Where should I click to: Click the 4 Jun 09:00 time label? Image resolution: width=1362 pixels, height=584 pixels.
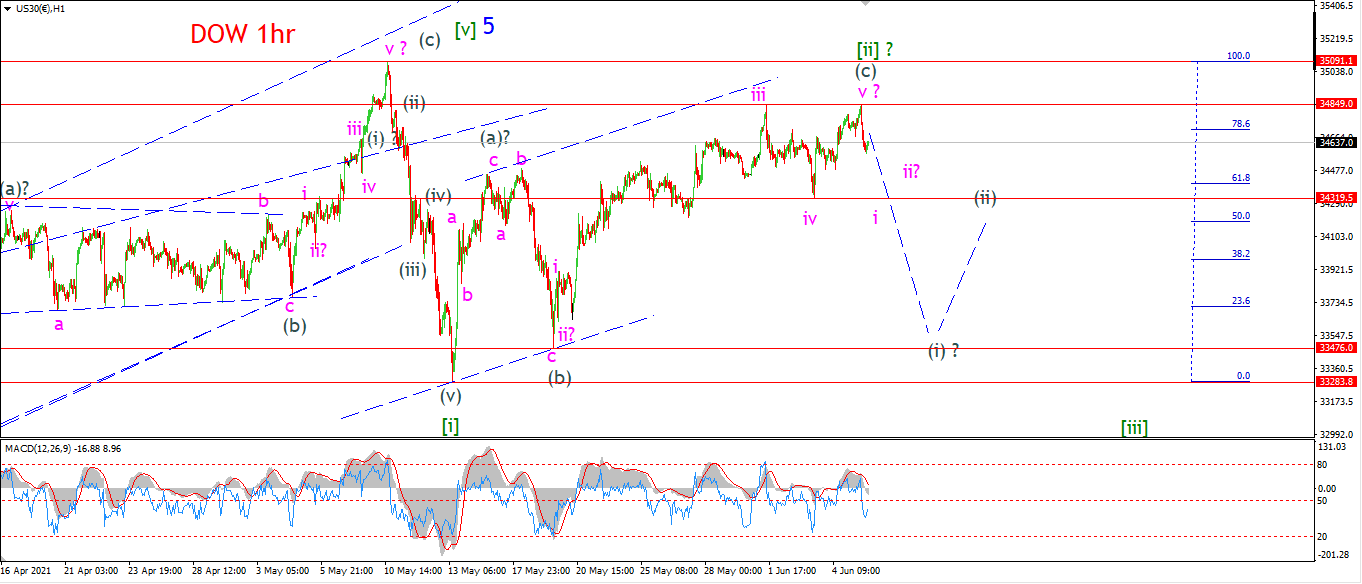856,571
